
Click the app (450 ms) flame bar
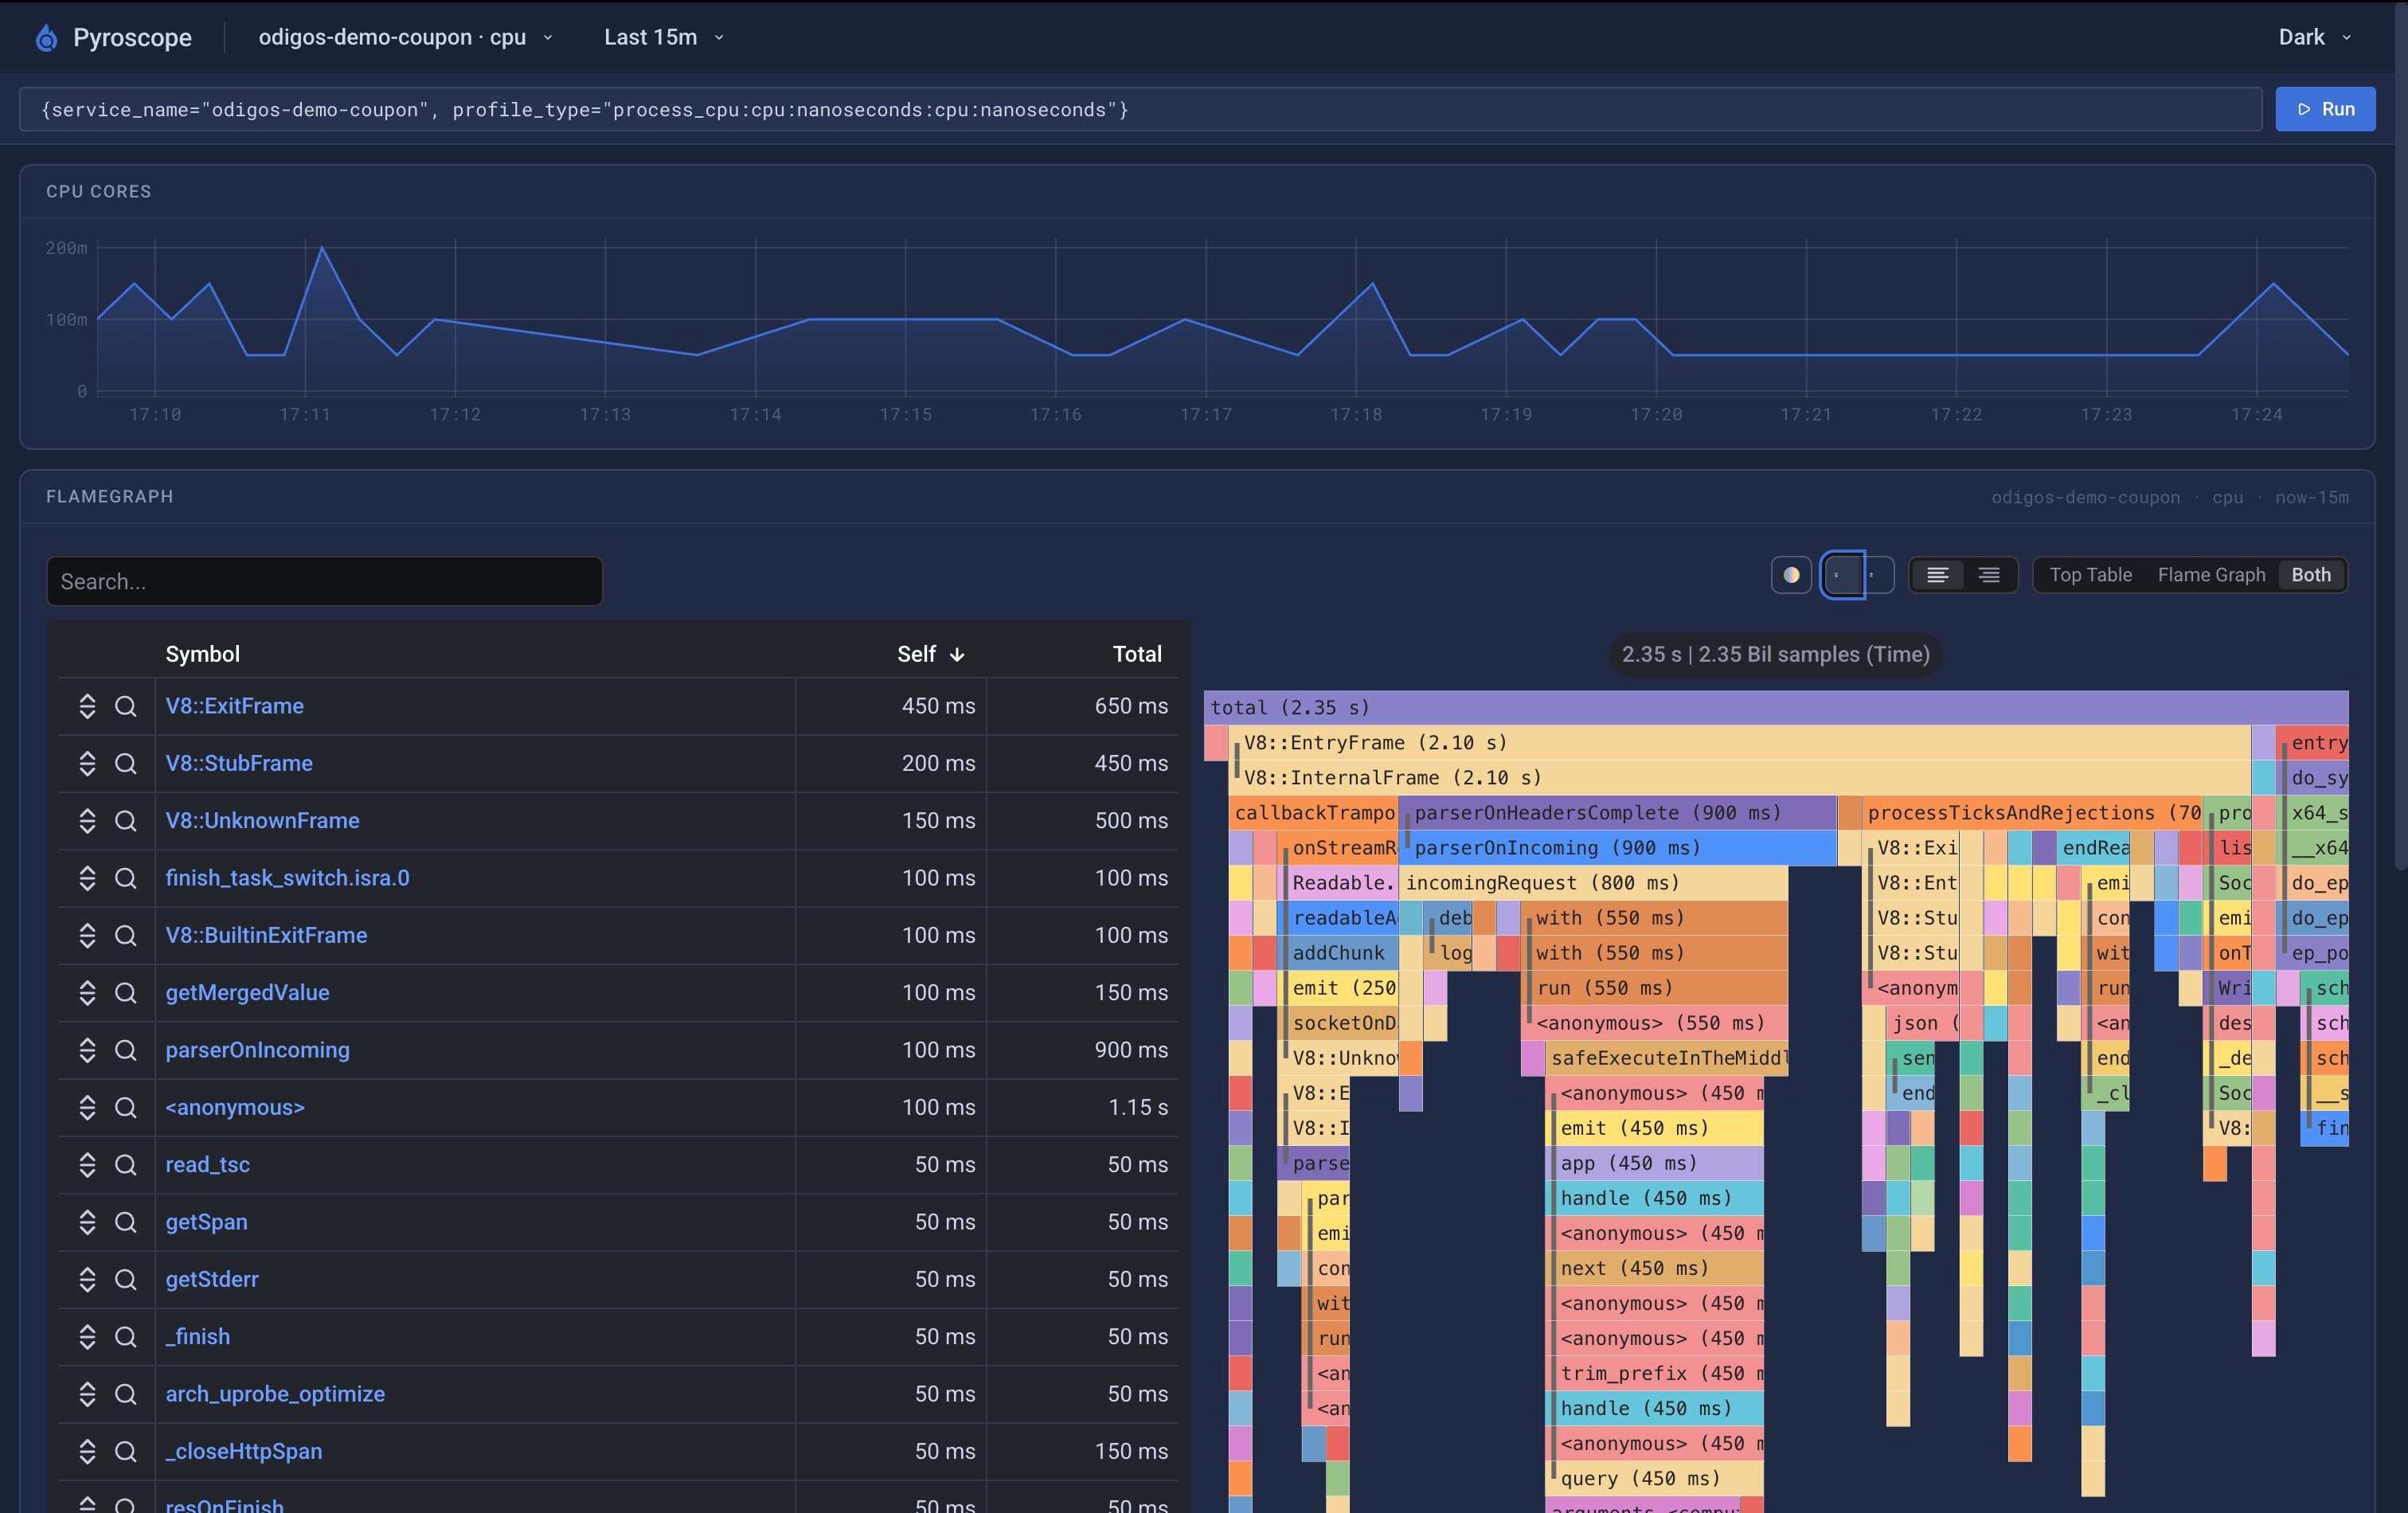pyautogui.click(x=1654, y=1163)
